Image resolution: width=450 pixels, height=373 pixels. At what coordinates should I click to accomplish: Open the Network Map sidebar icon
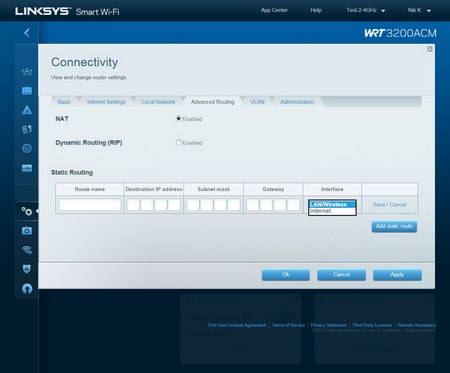pyautogui.click(x=27, y=71)
